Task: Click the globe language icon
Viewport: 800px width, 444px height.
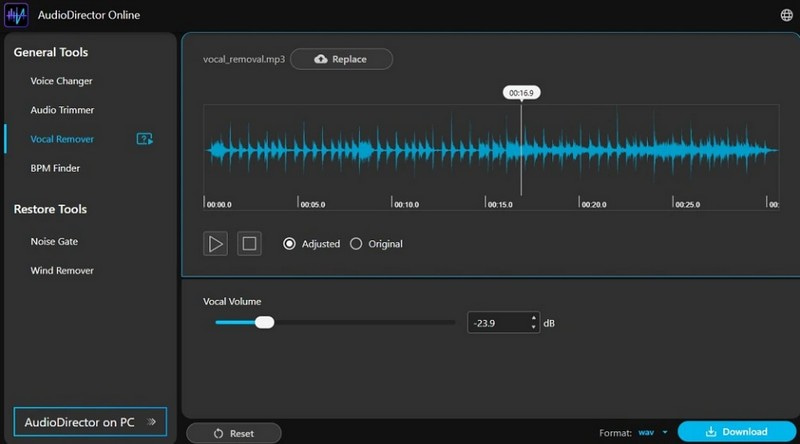Action: pyautogui.click(x=785, y=15)
